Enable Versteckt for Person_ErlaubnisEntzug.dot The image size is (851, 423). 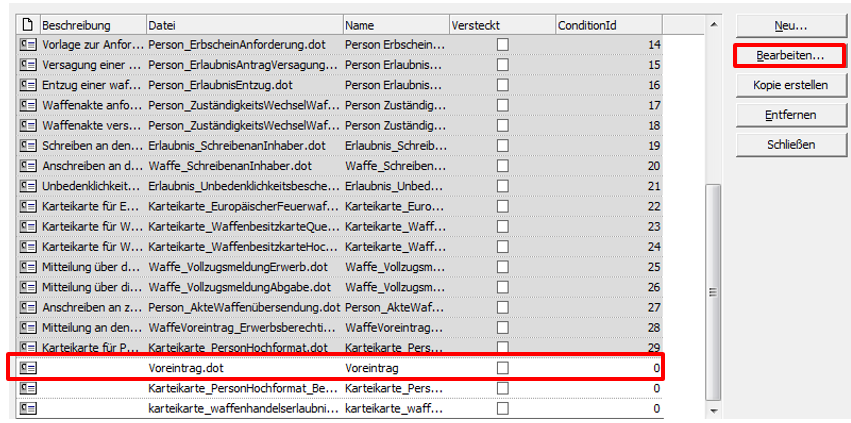coord(502,85)
